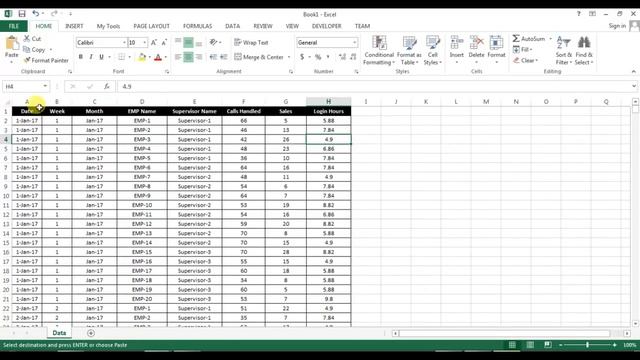
Task: Toggle Italic formatting
Action: pos(91,57)
